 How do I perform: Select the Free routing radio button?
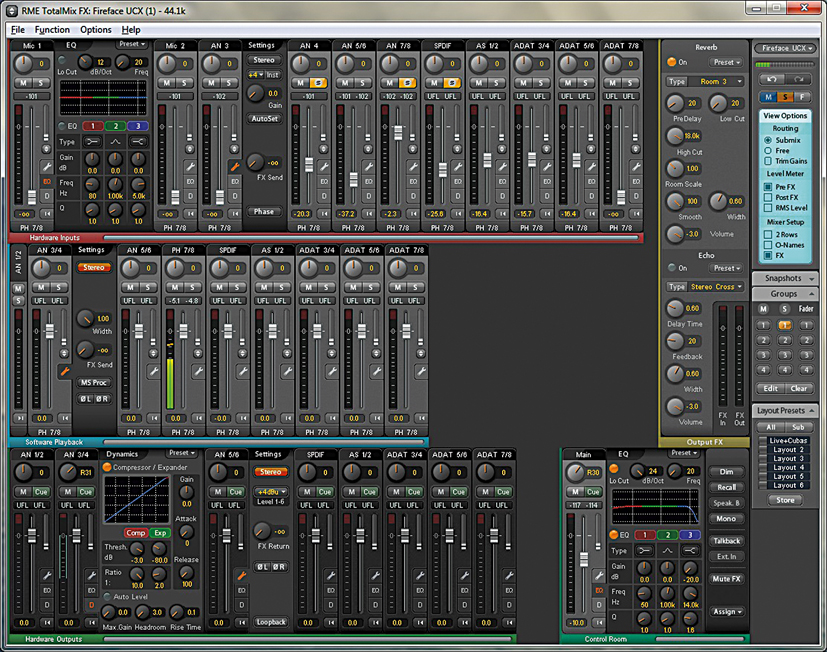[768, 150]
